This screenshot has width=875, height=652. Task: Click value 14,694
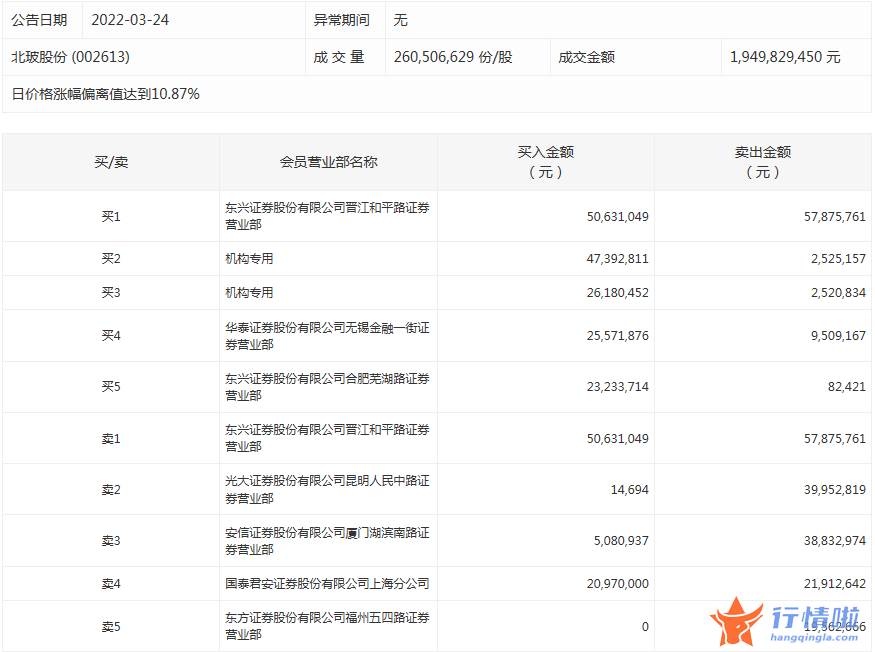point(629,490)
